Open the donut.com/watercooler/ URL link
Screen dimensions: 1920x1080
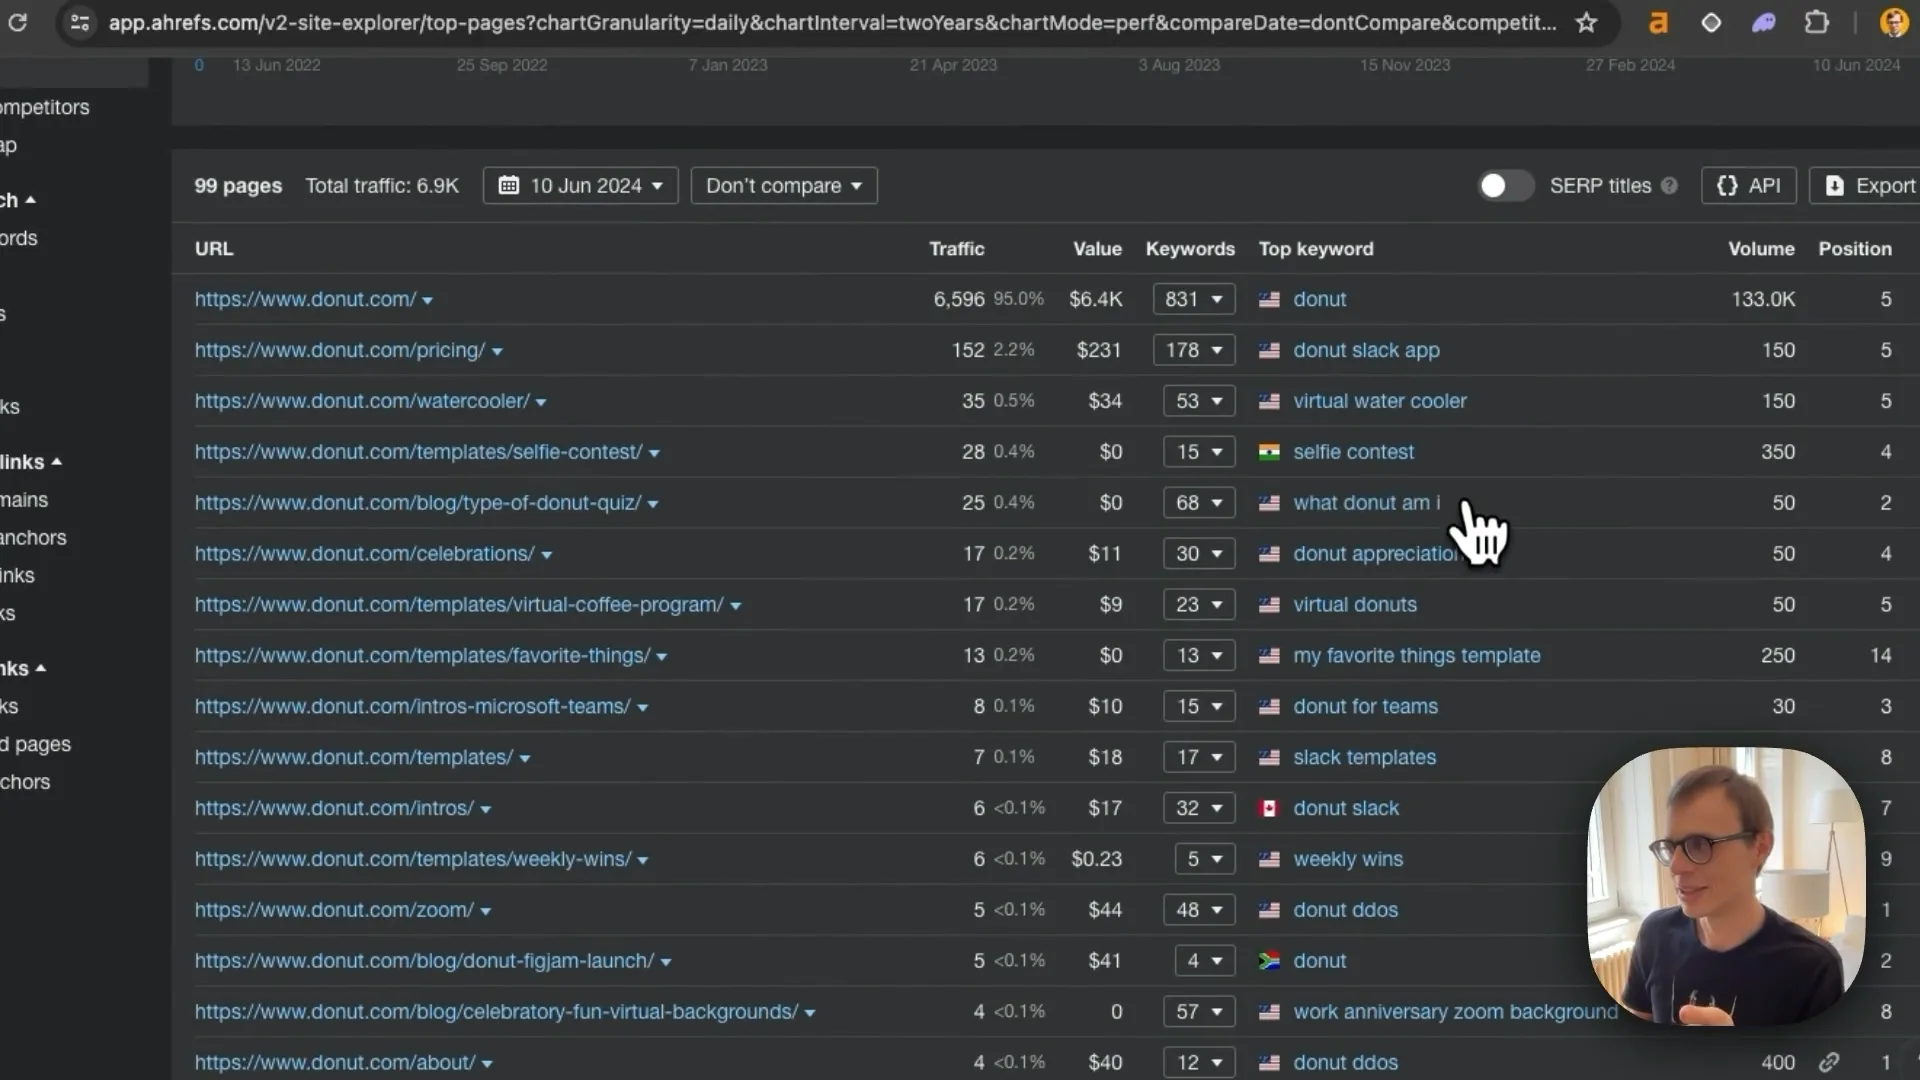tap(362, 401)
